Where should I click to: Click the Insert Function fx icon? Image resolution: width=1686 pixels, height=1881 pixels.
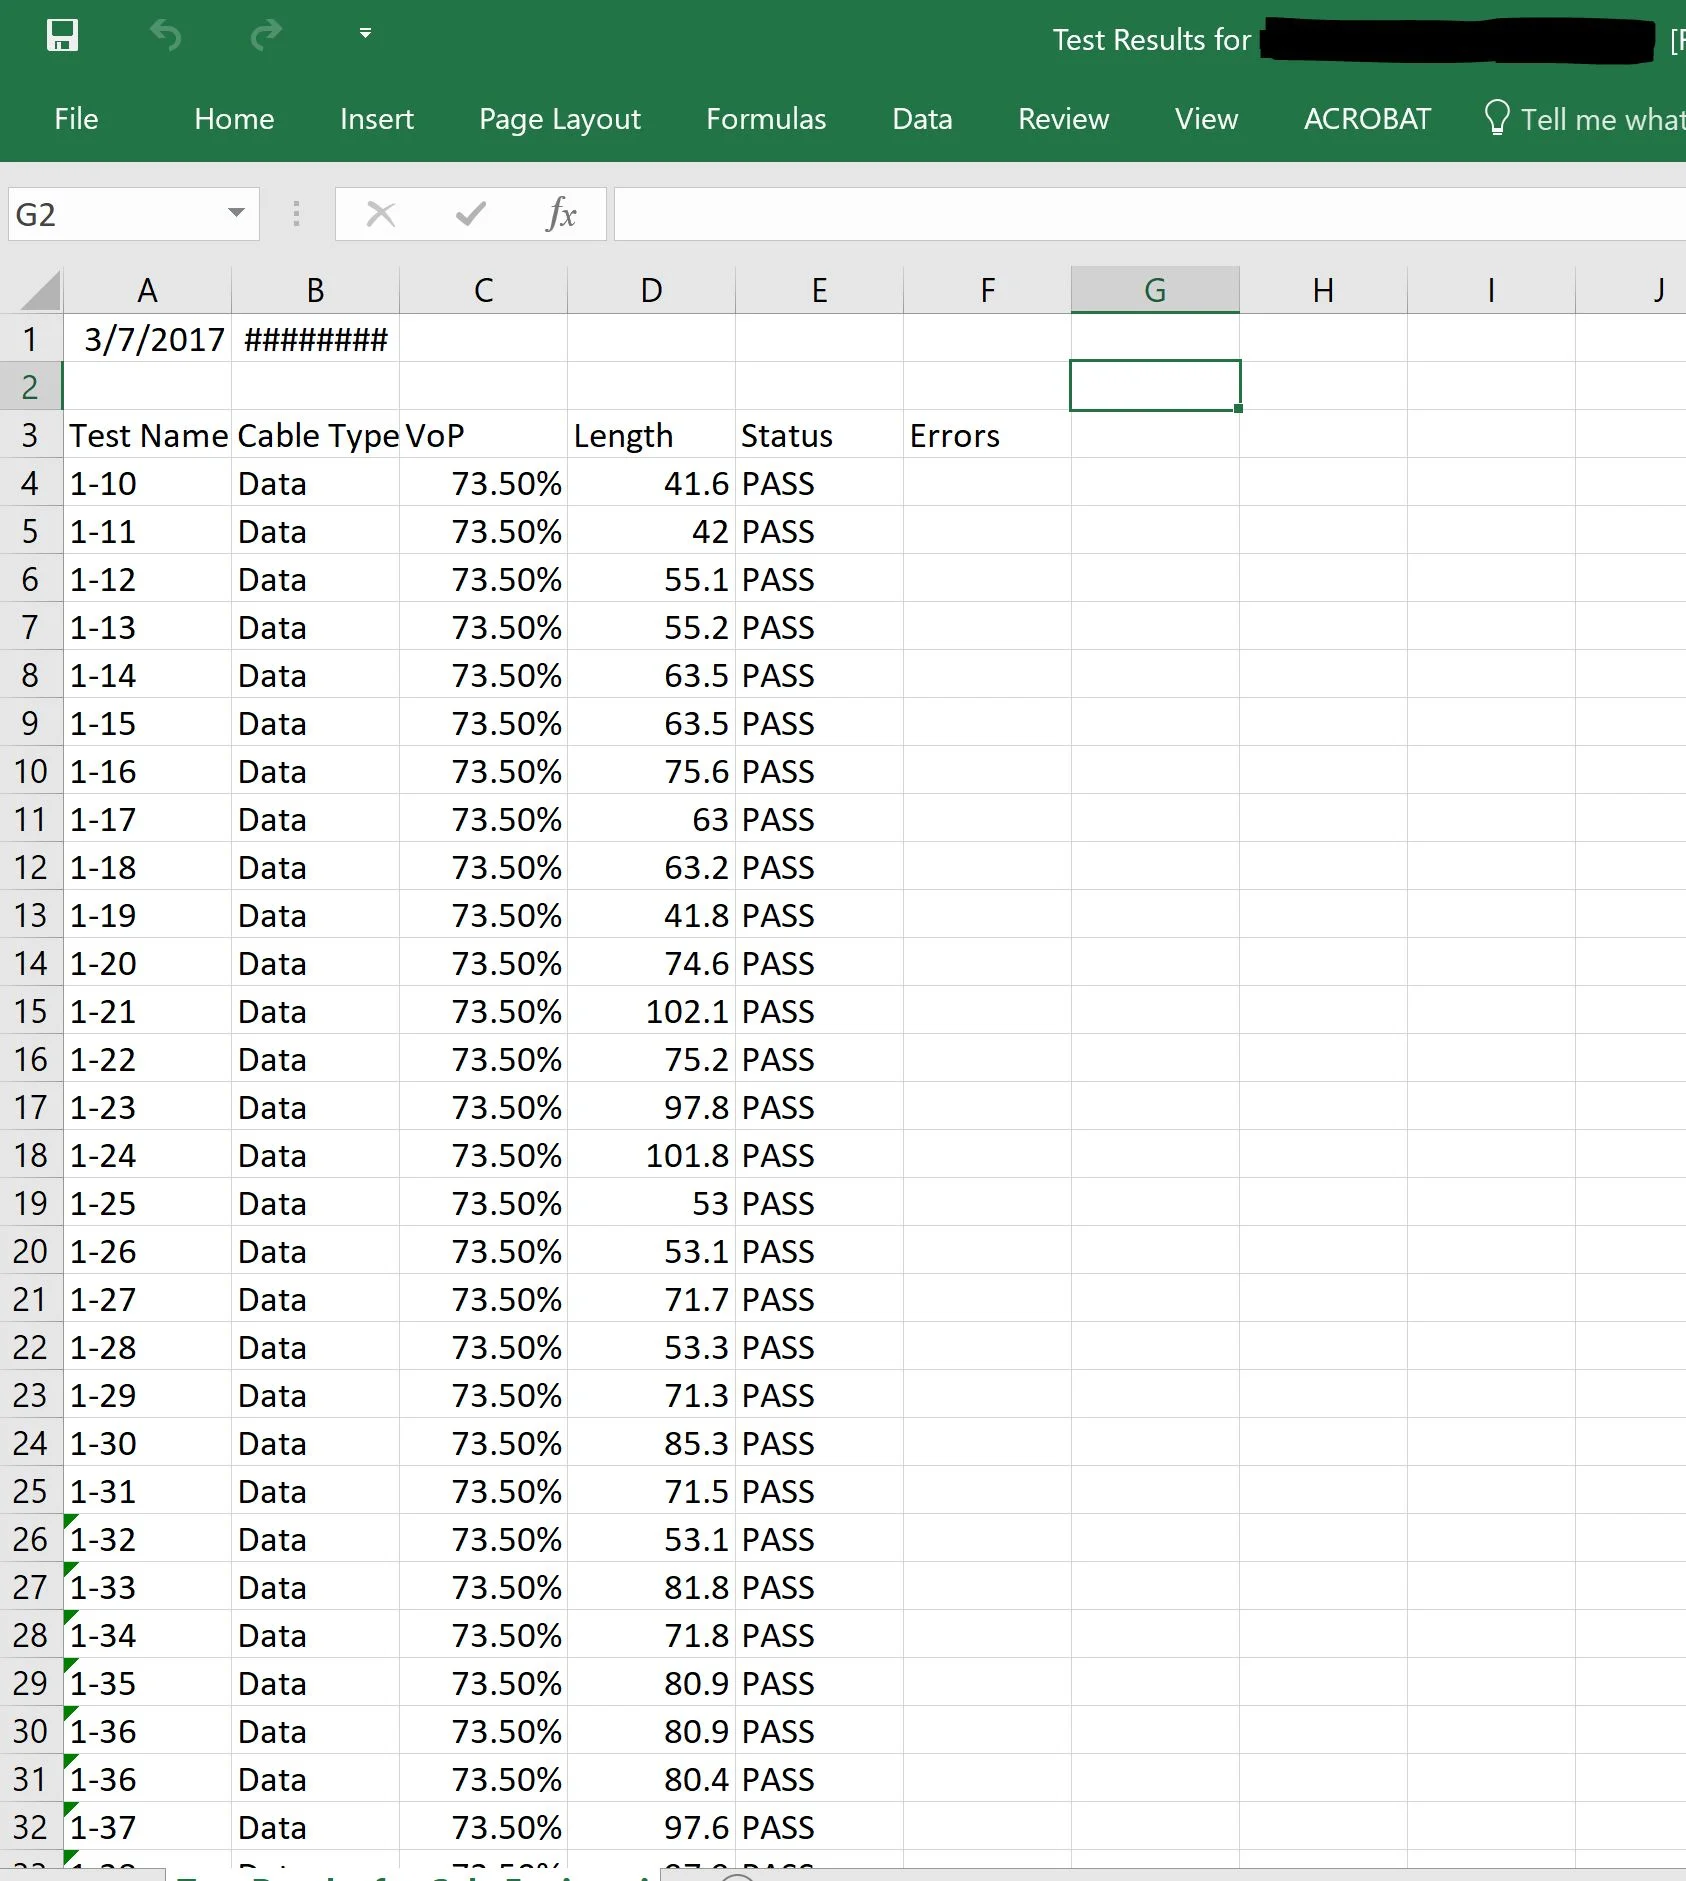click(561, 214)
